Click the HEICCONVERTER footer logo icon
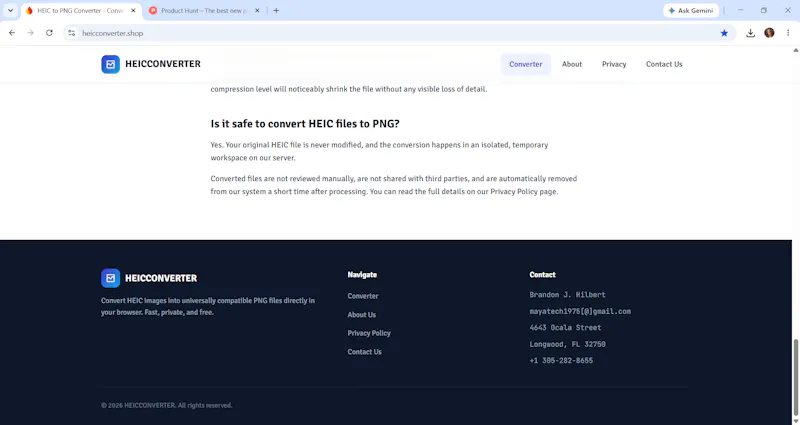Image resolution: width=800 pixels, height=425 pixels. click(110, 278)
